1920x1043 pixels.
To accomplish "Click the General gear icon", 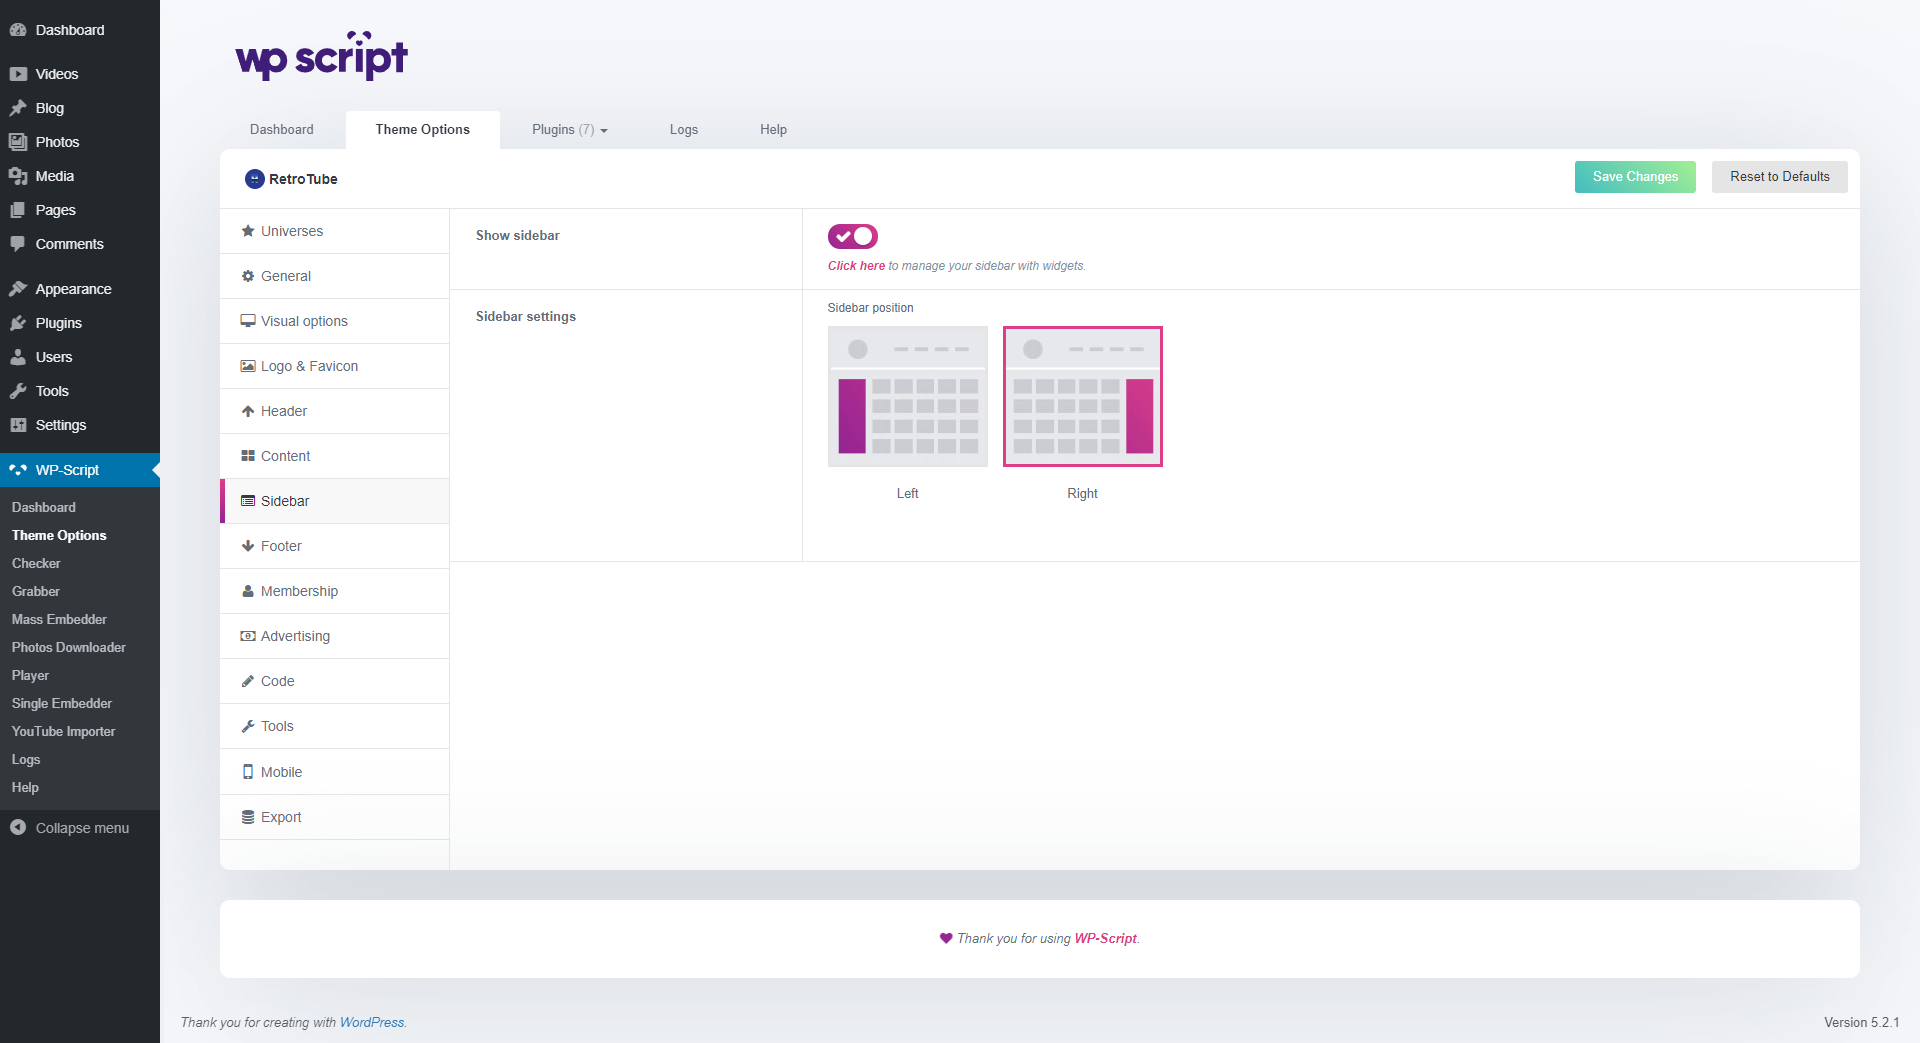I will (x=248, y=276).
